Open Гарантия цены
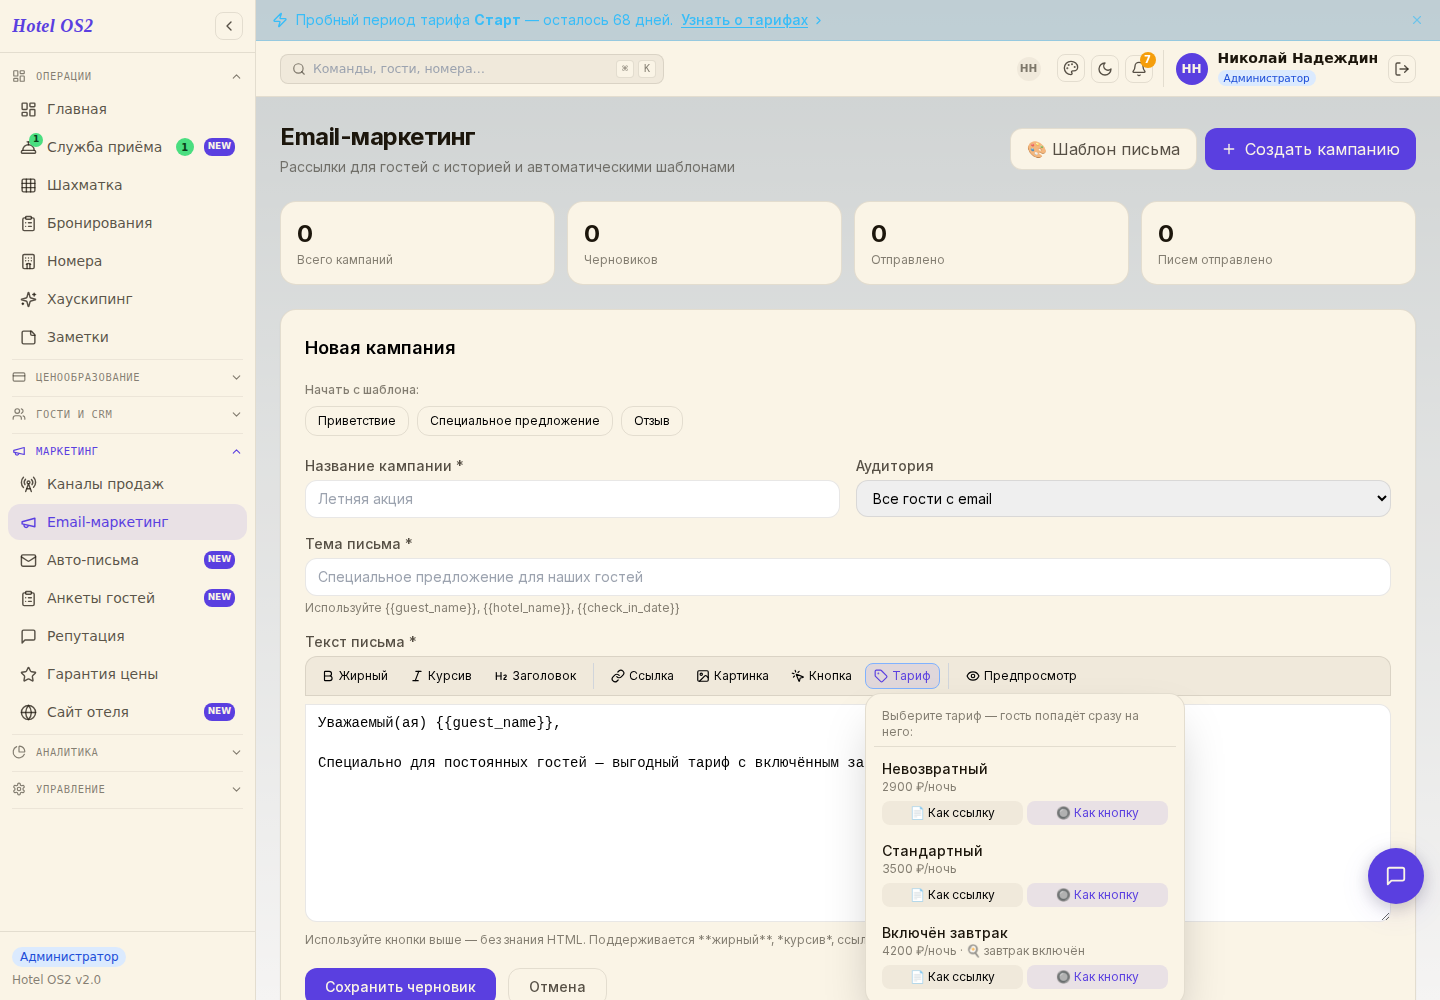The height and width of the screenshot is (1000, 1440). click(127, 674)
